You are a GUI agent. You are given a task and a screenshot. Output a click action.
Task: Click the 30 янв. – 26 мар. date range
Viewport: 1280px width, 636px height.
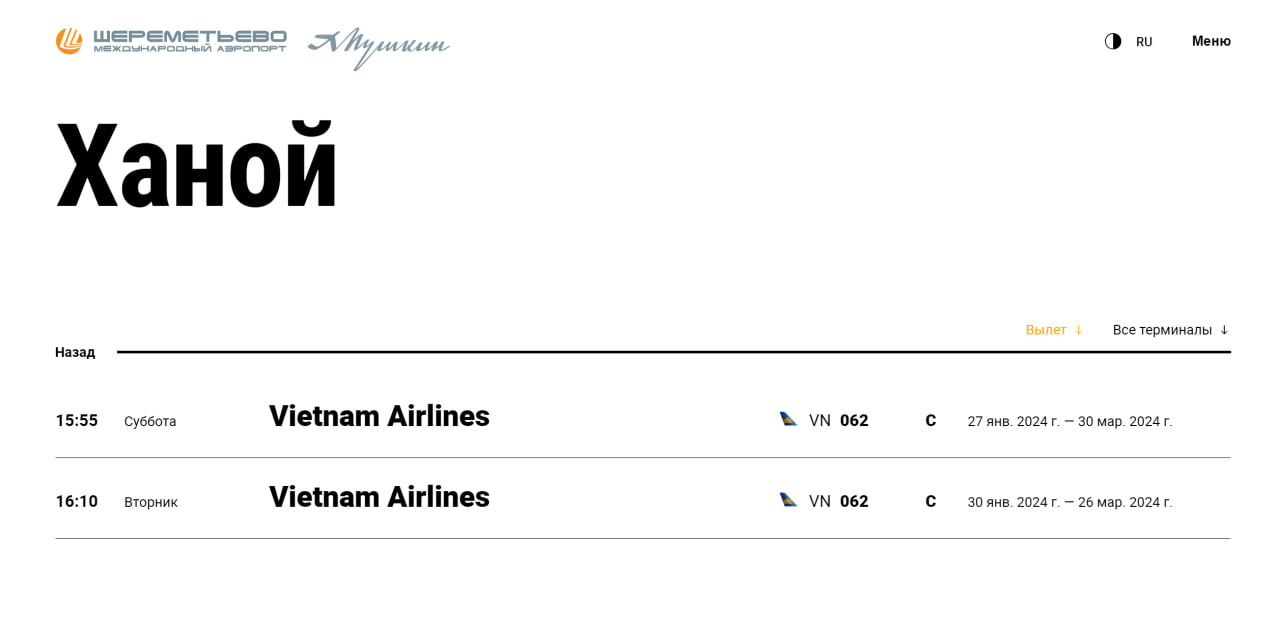pos(1069,502)
